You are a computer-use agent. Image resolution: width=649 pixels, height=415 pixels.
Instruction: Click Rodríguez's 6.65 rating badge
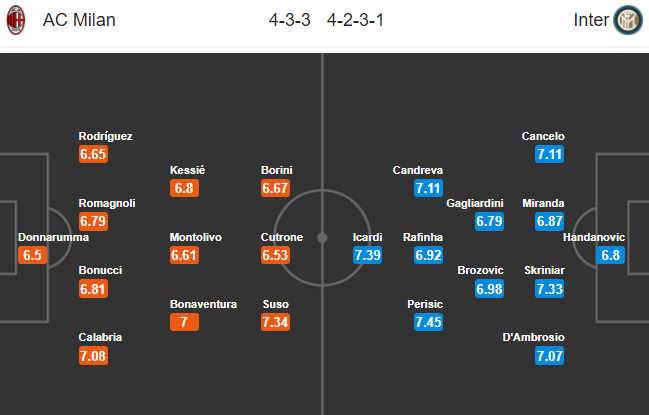click(94, 154)
